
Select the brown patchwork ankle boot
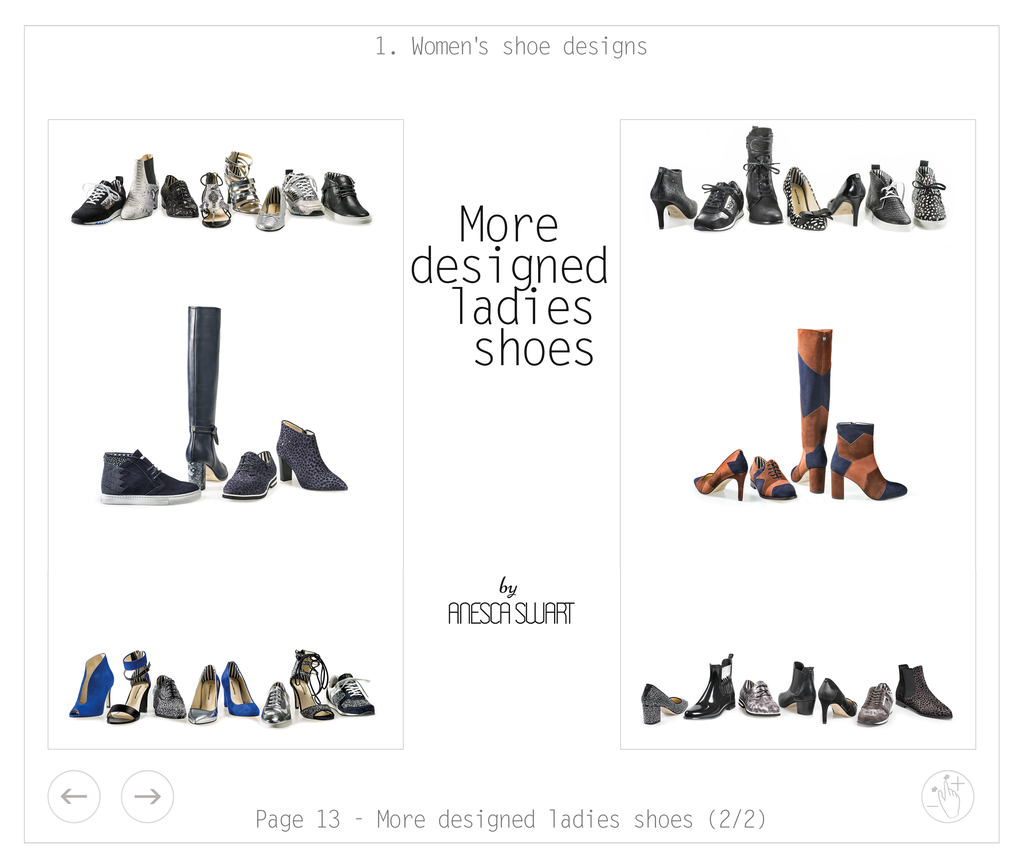coord(867,461)
